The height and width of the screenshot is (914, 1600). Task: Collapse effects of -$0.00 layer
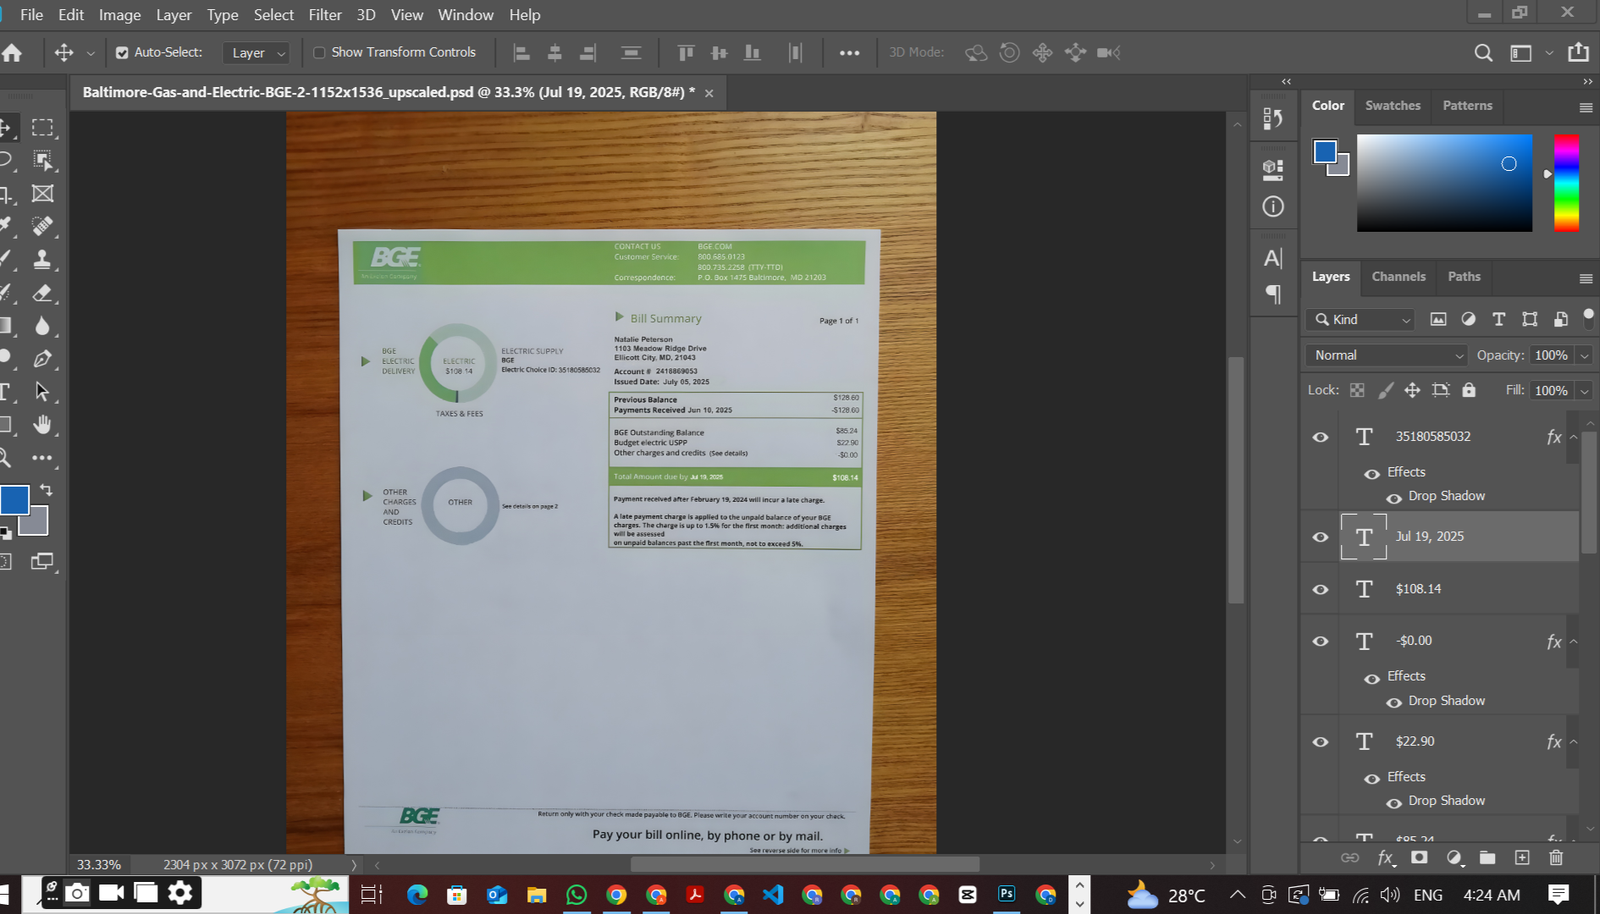point(1573,641)
